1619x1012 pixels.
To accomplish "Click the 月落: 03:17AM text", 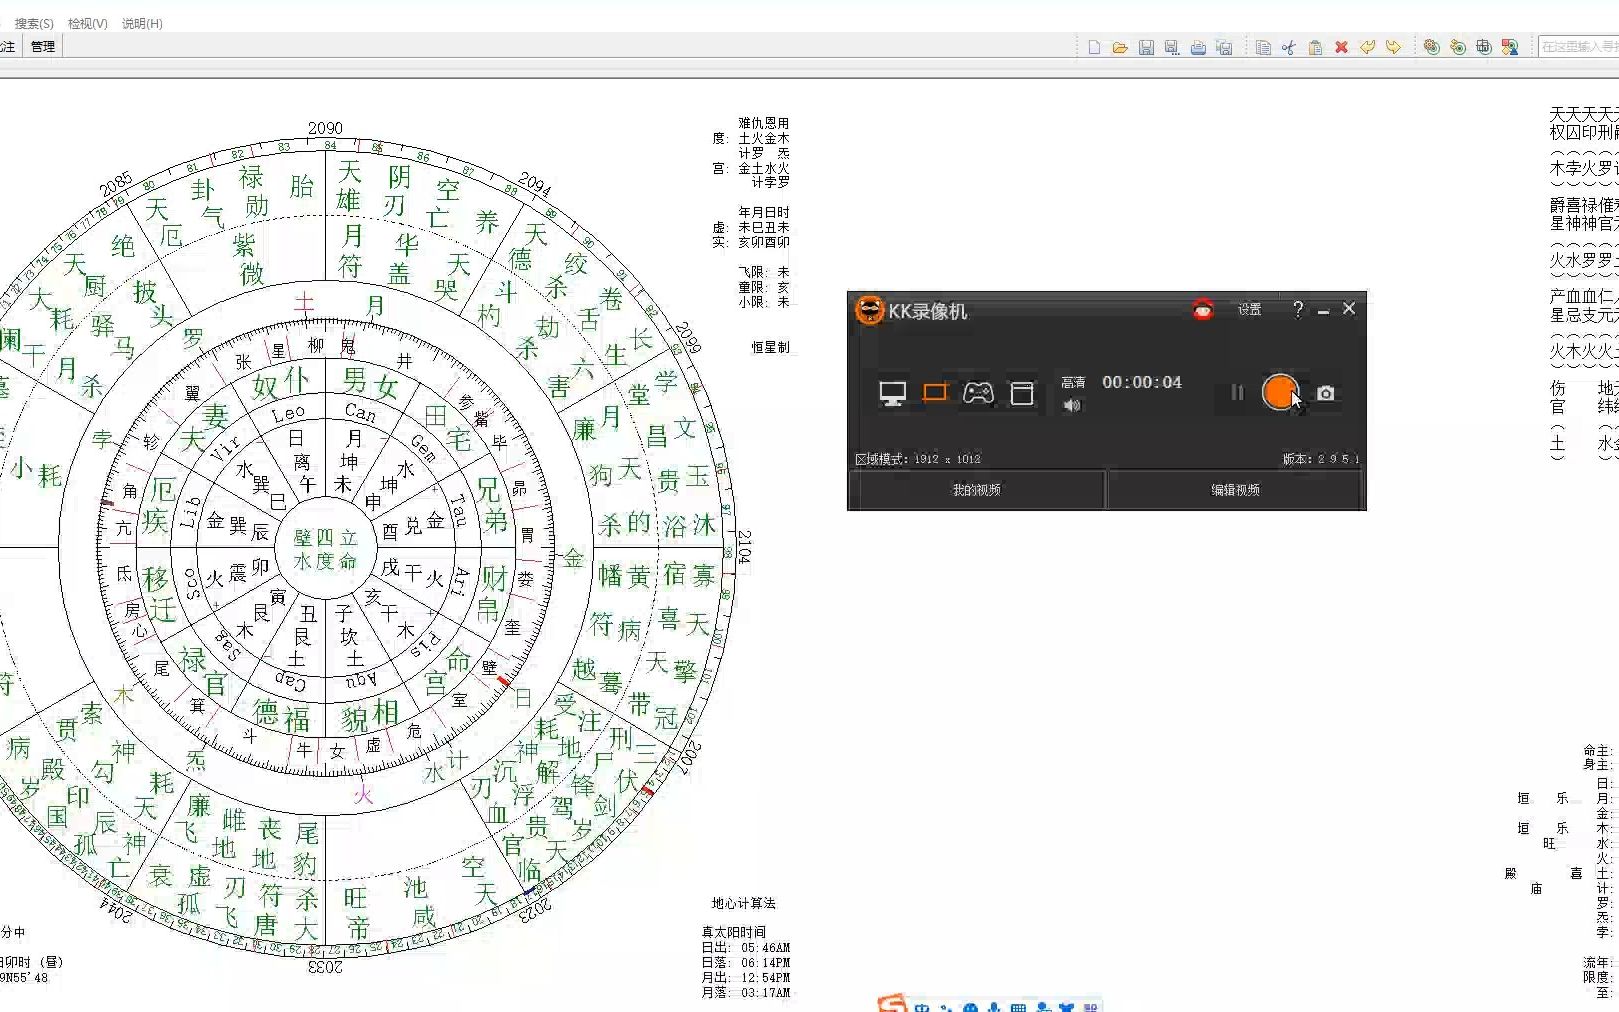I will point(745,992).
